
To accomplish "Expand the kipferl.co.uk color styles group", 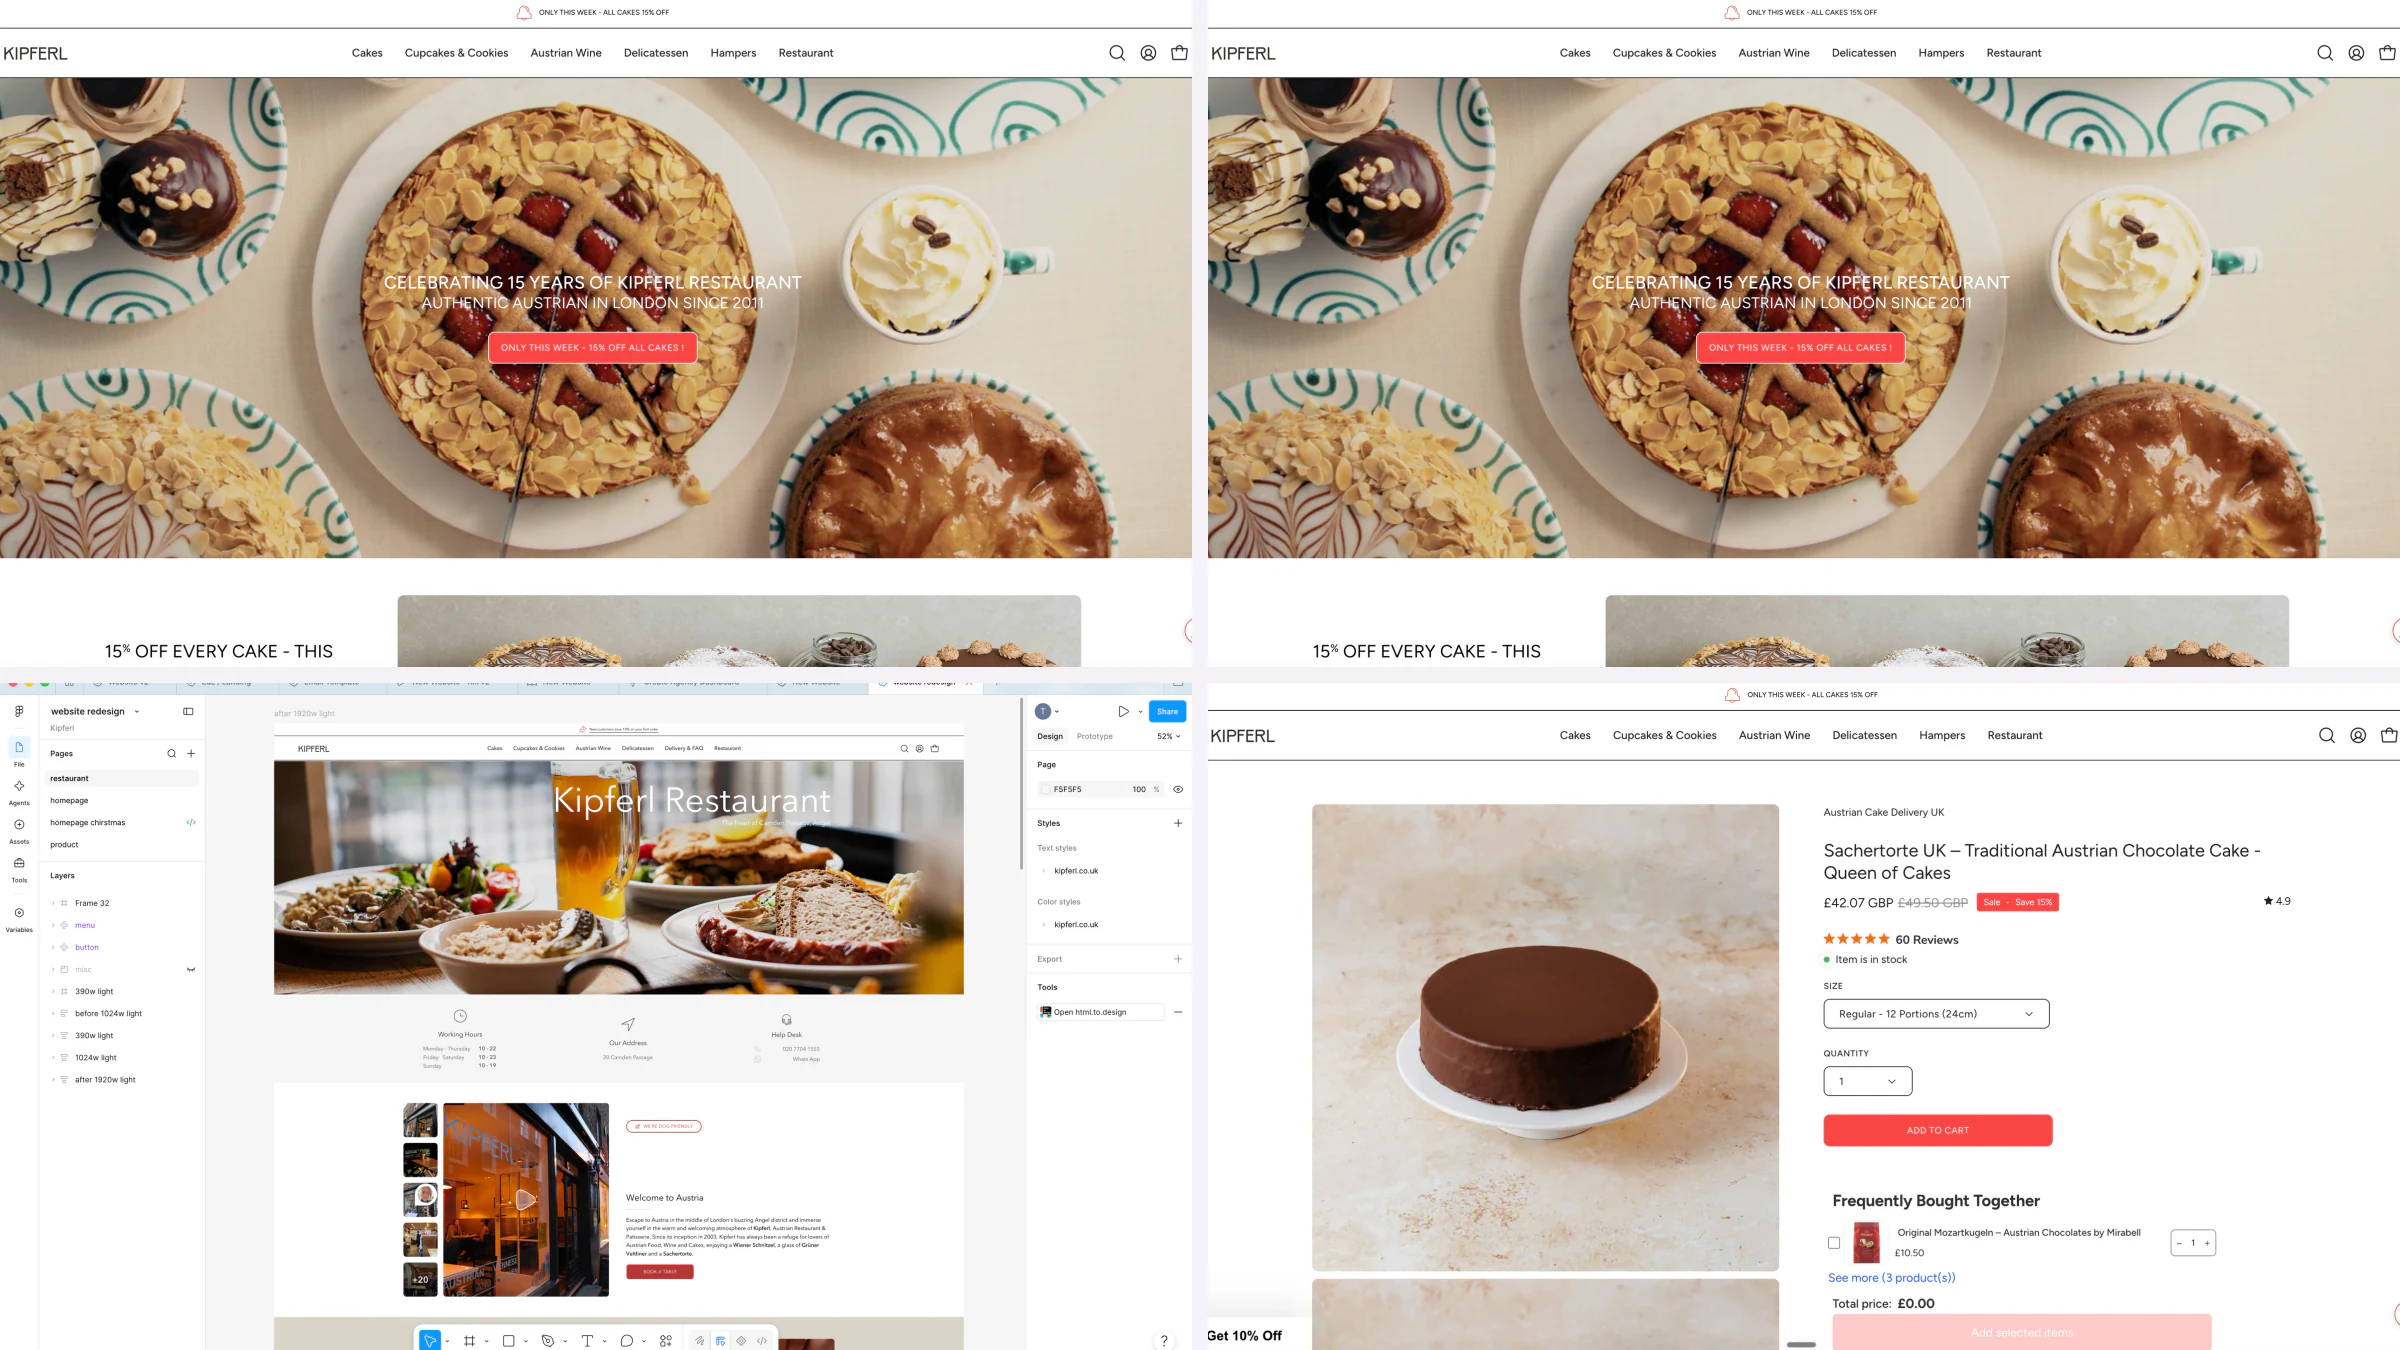I will 1044,925.
